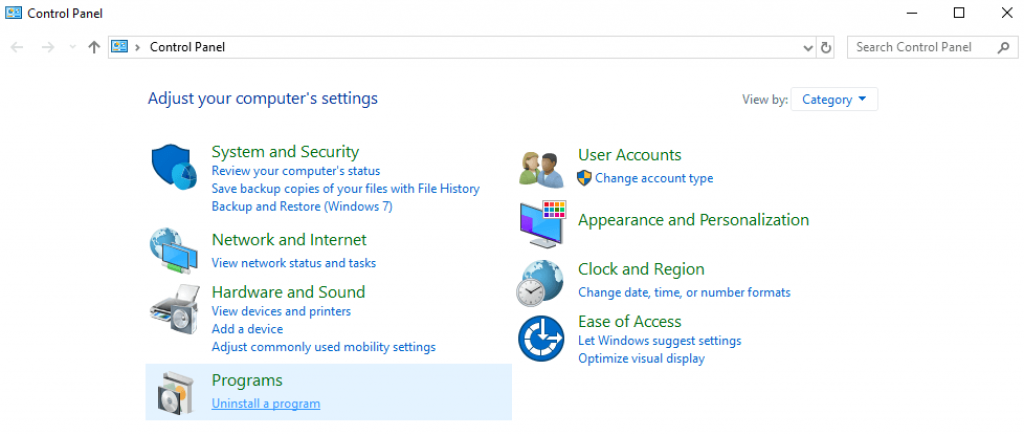Image resolution: width=1024 pixels, height=435 pixels.
Task: Click the Adjust your computer's settings heading
Action: [263, 99]
